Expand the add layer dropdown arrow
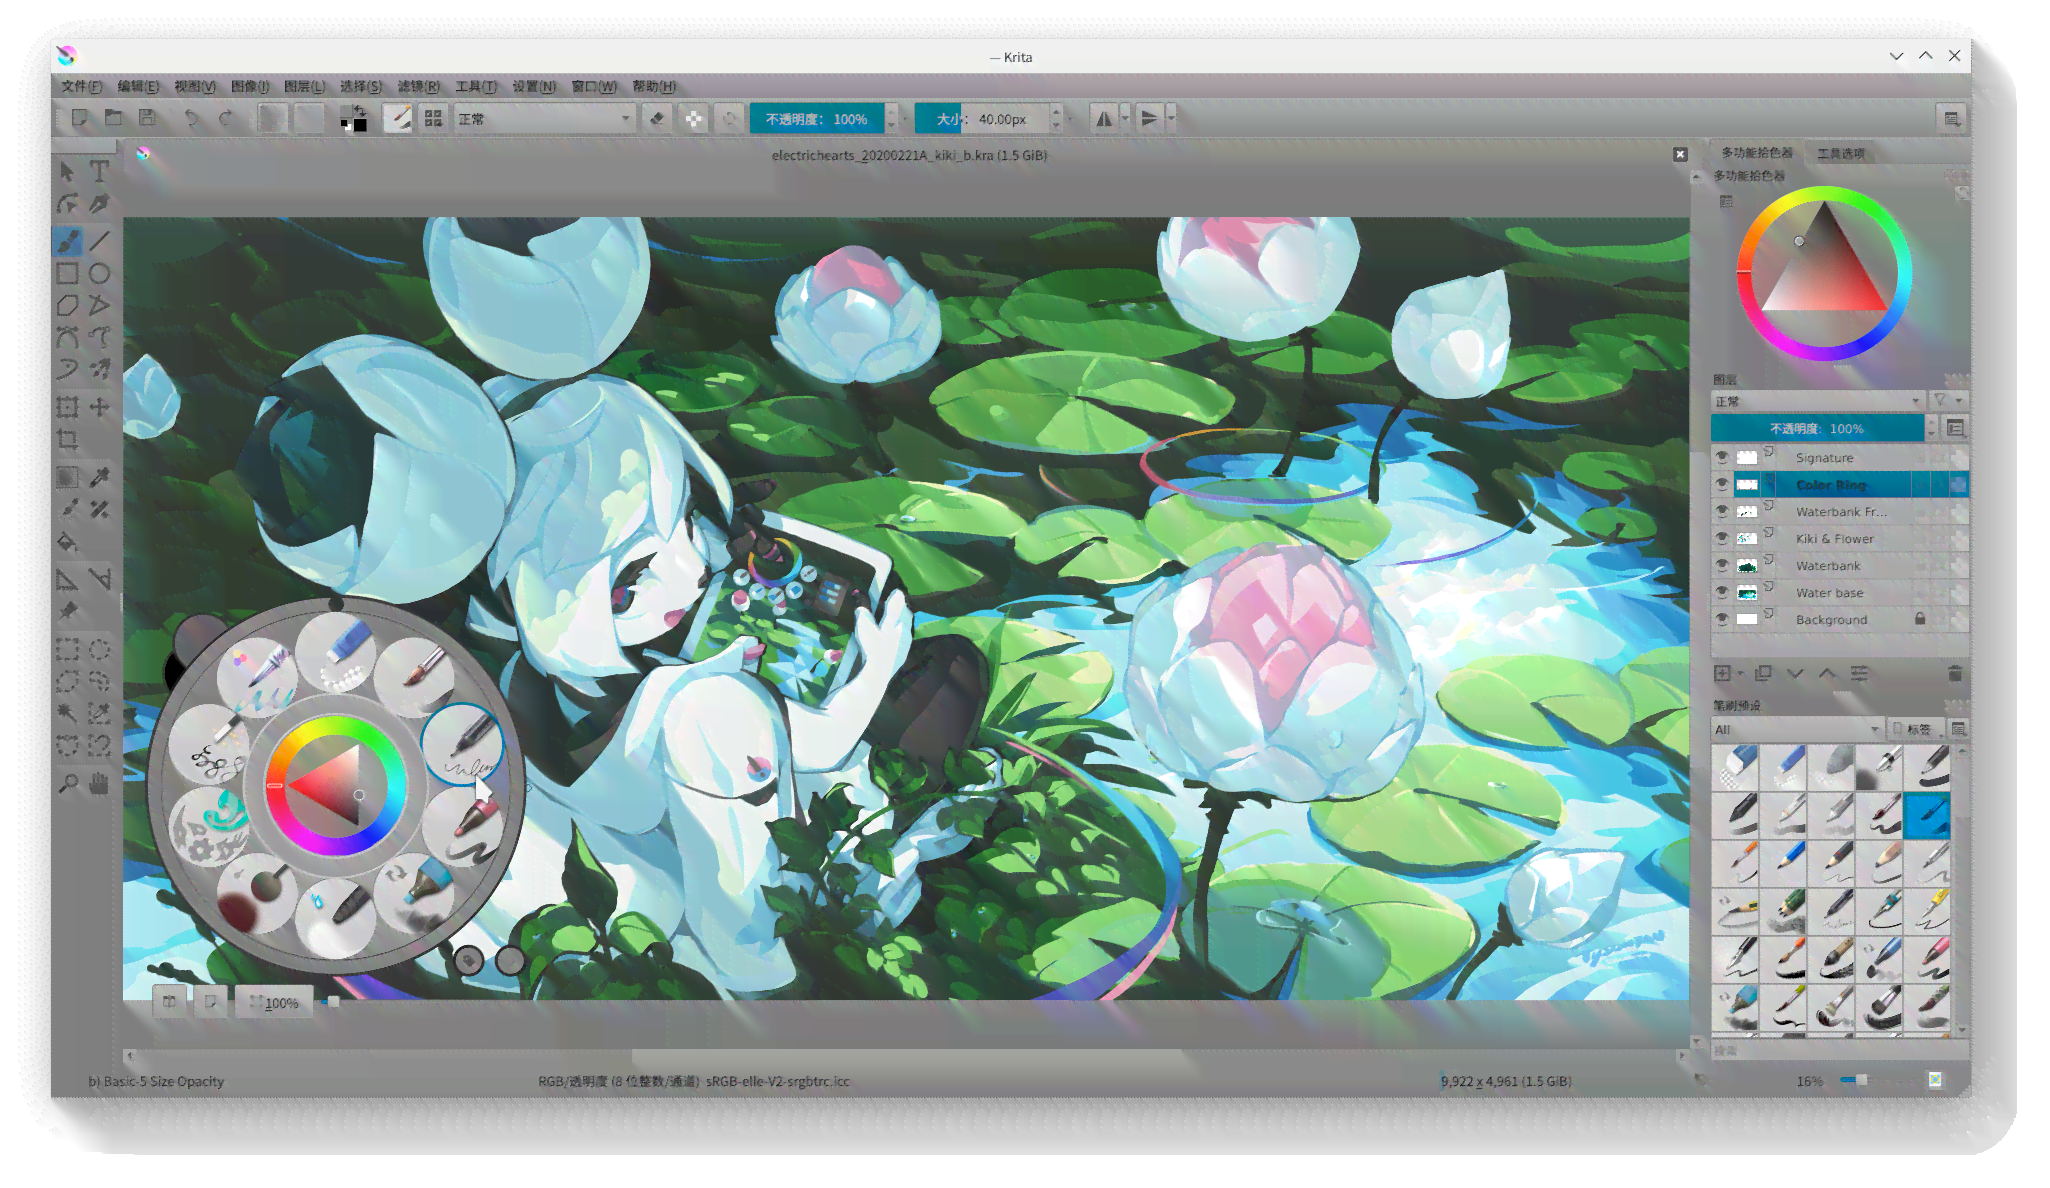Viewport: 2050px width, 1188px height. [x=1741, y=673]
